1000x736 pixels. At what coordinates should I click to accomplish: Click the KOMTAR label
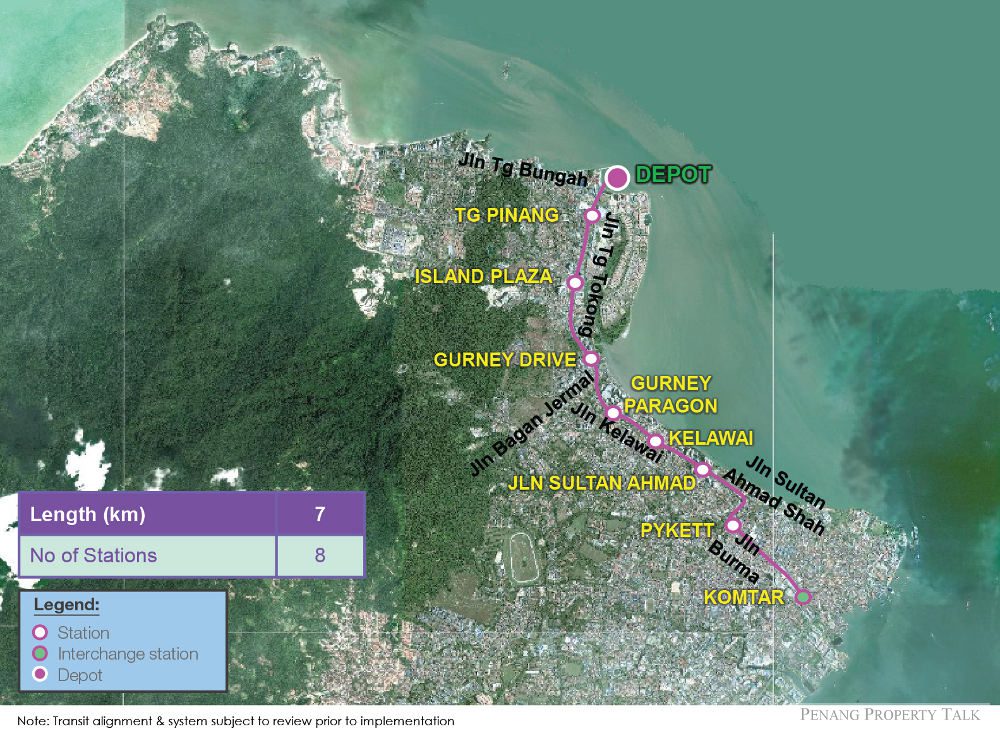click(744, 598)
